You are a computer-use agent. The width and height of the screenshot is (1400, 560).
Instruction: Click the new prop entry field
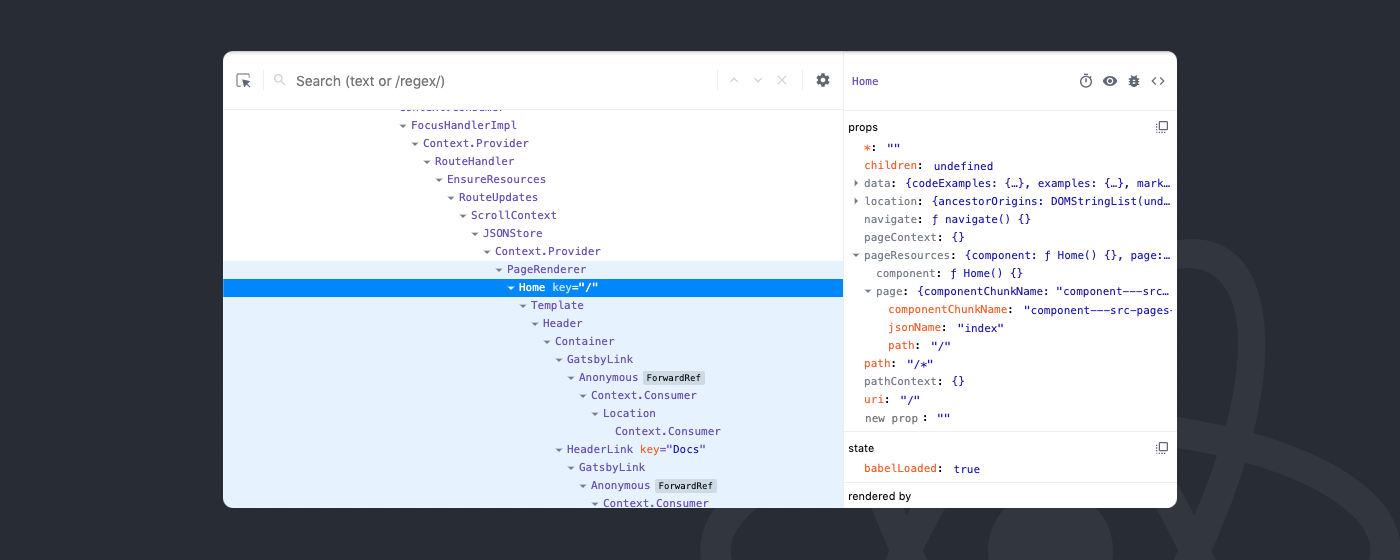(889, 418)
